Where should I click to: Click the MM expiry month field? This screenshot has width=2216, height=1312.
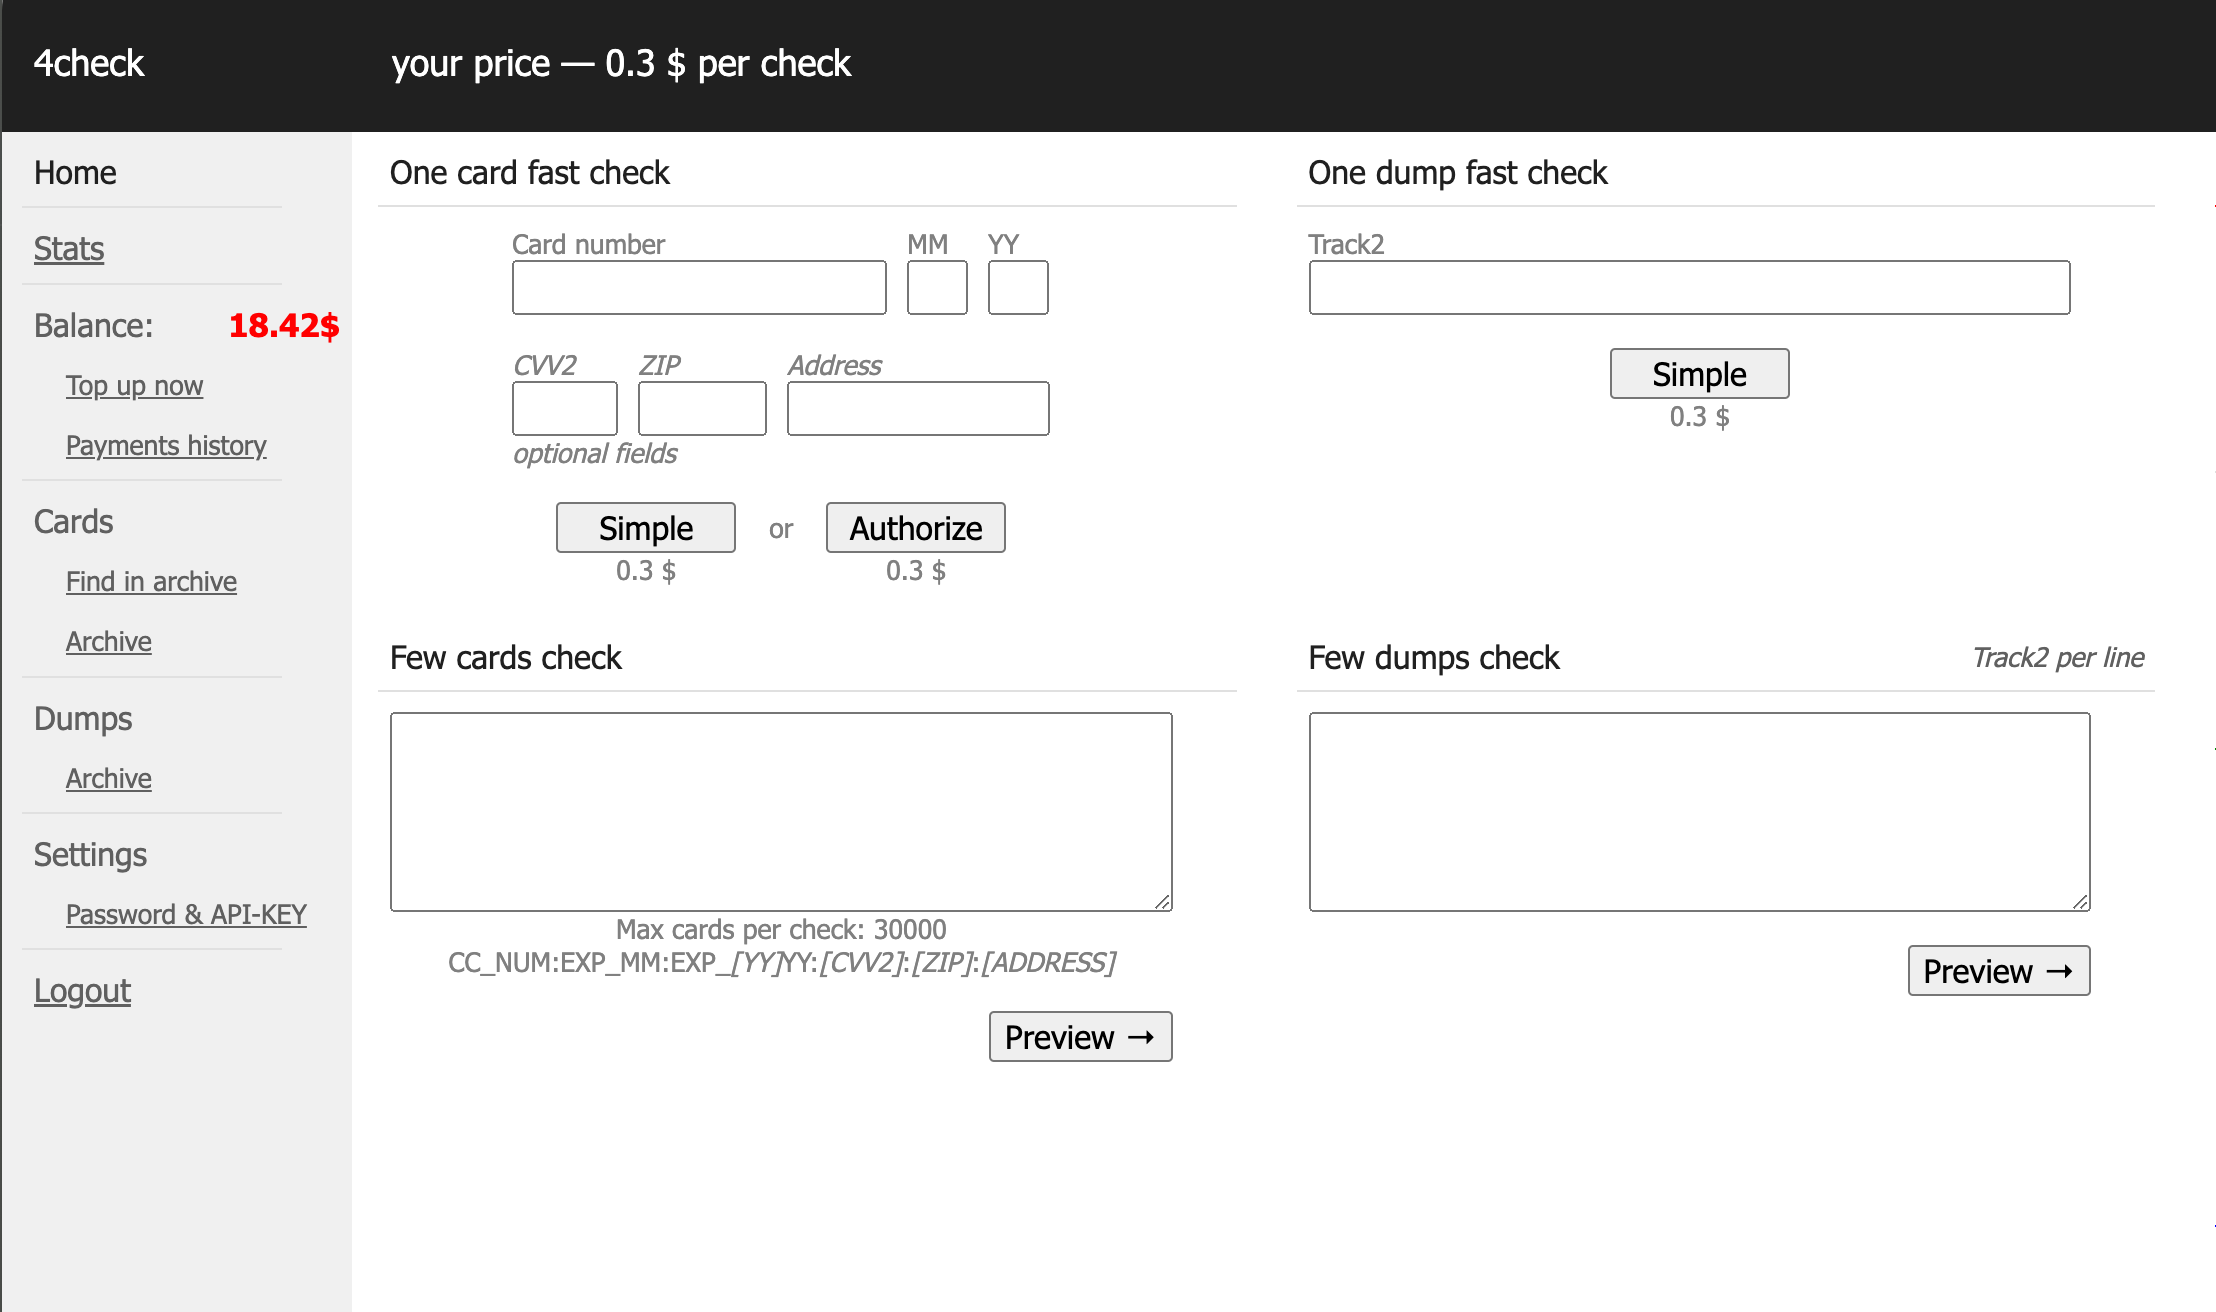[936, 288]
